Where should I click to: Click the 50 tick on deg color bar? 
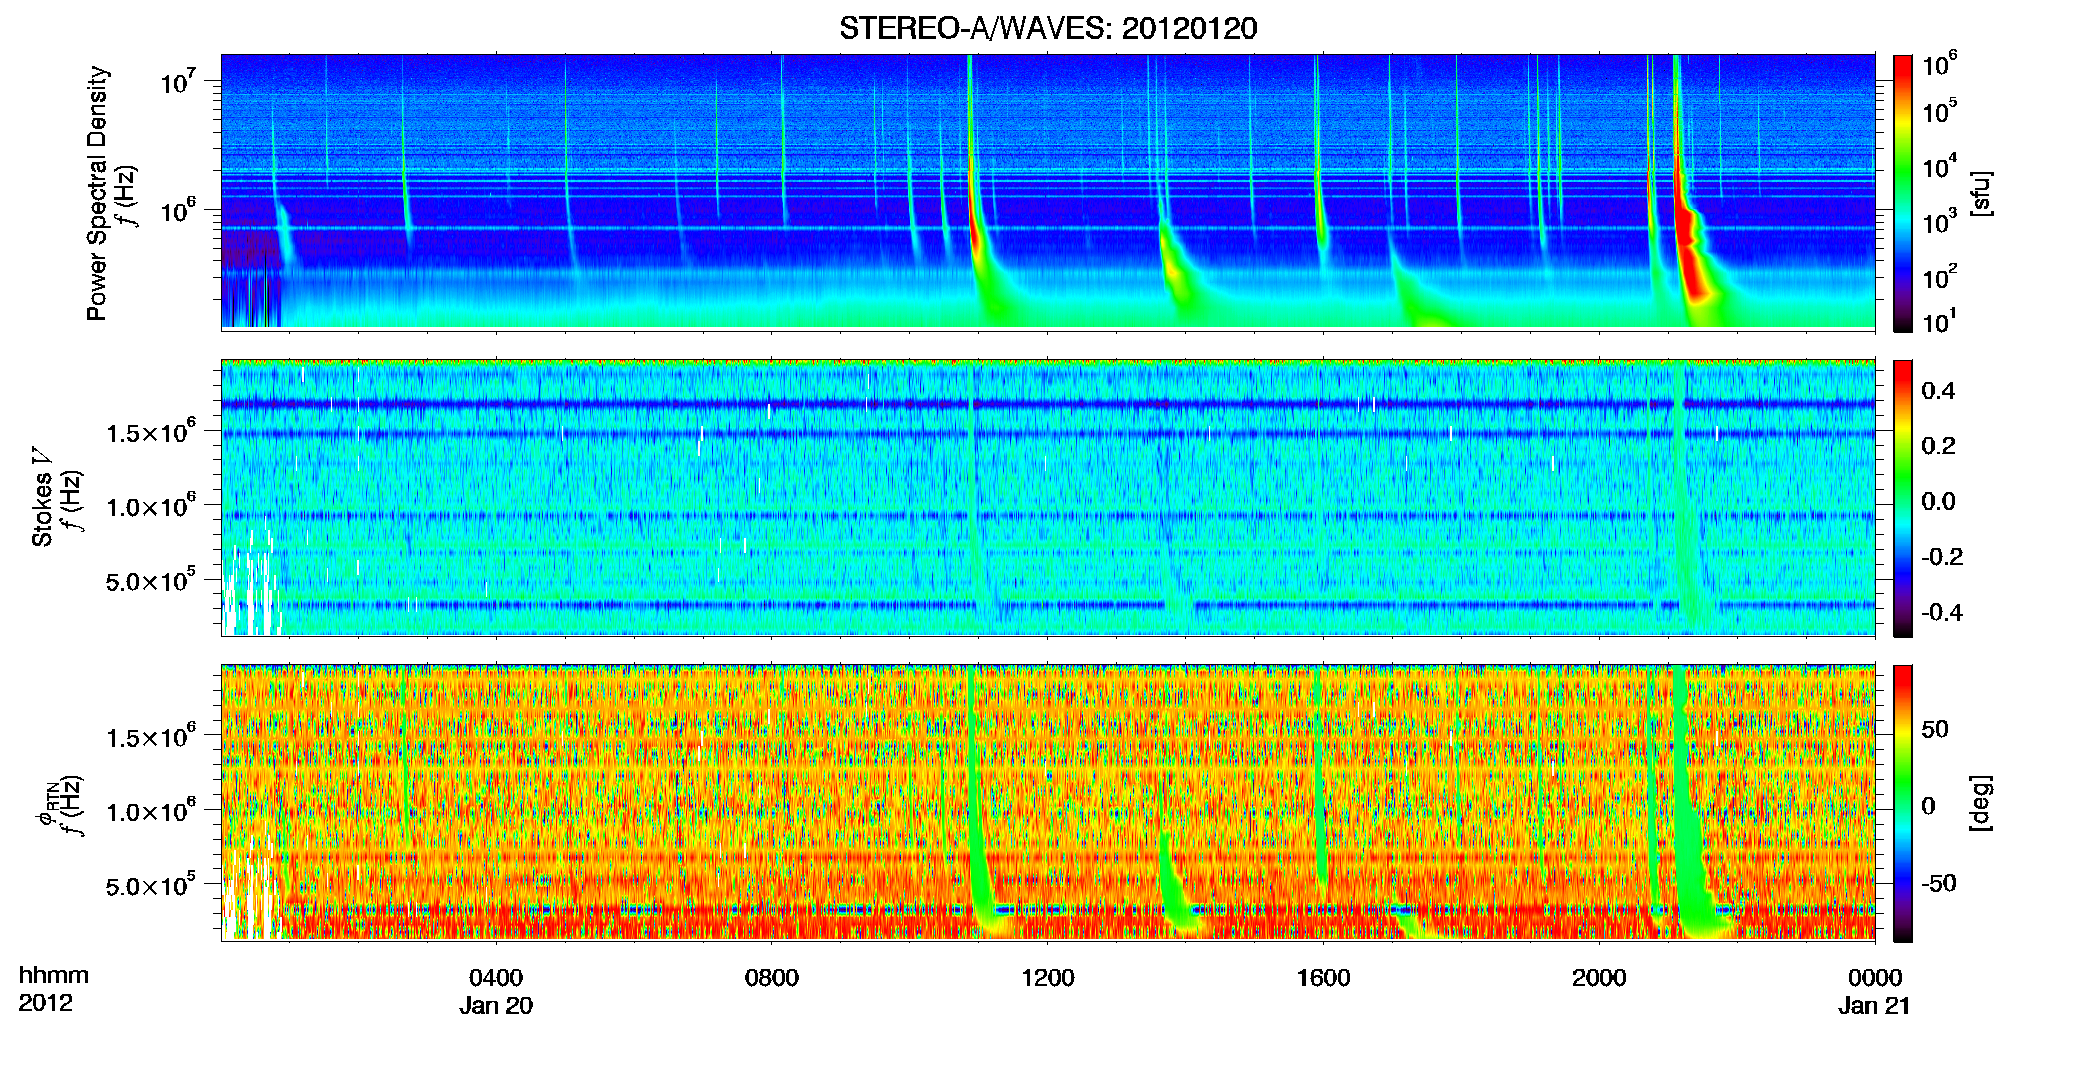click(x=1935, y=729)
